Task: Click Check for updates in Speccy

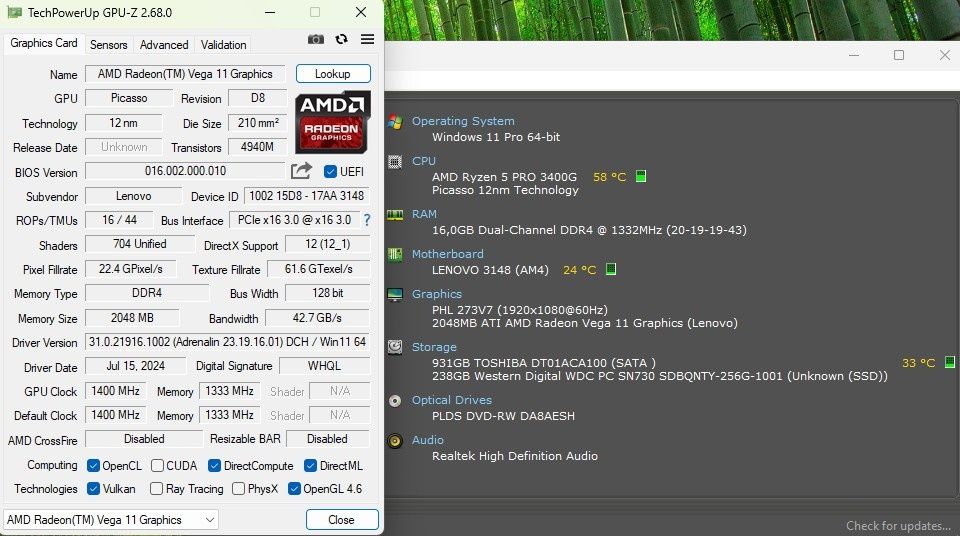Action: click(x=898, y=526)
